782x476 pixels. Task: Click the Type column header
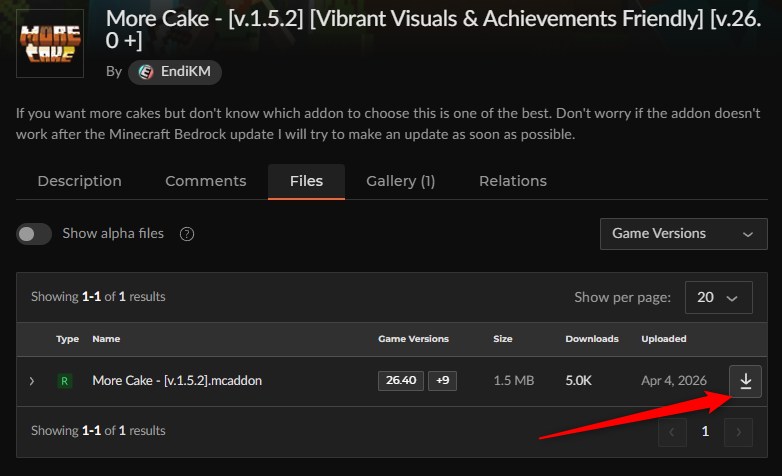(x=67, y=339)
